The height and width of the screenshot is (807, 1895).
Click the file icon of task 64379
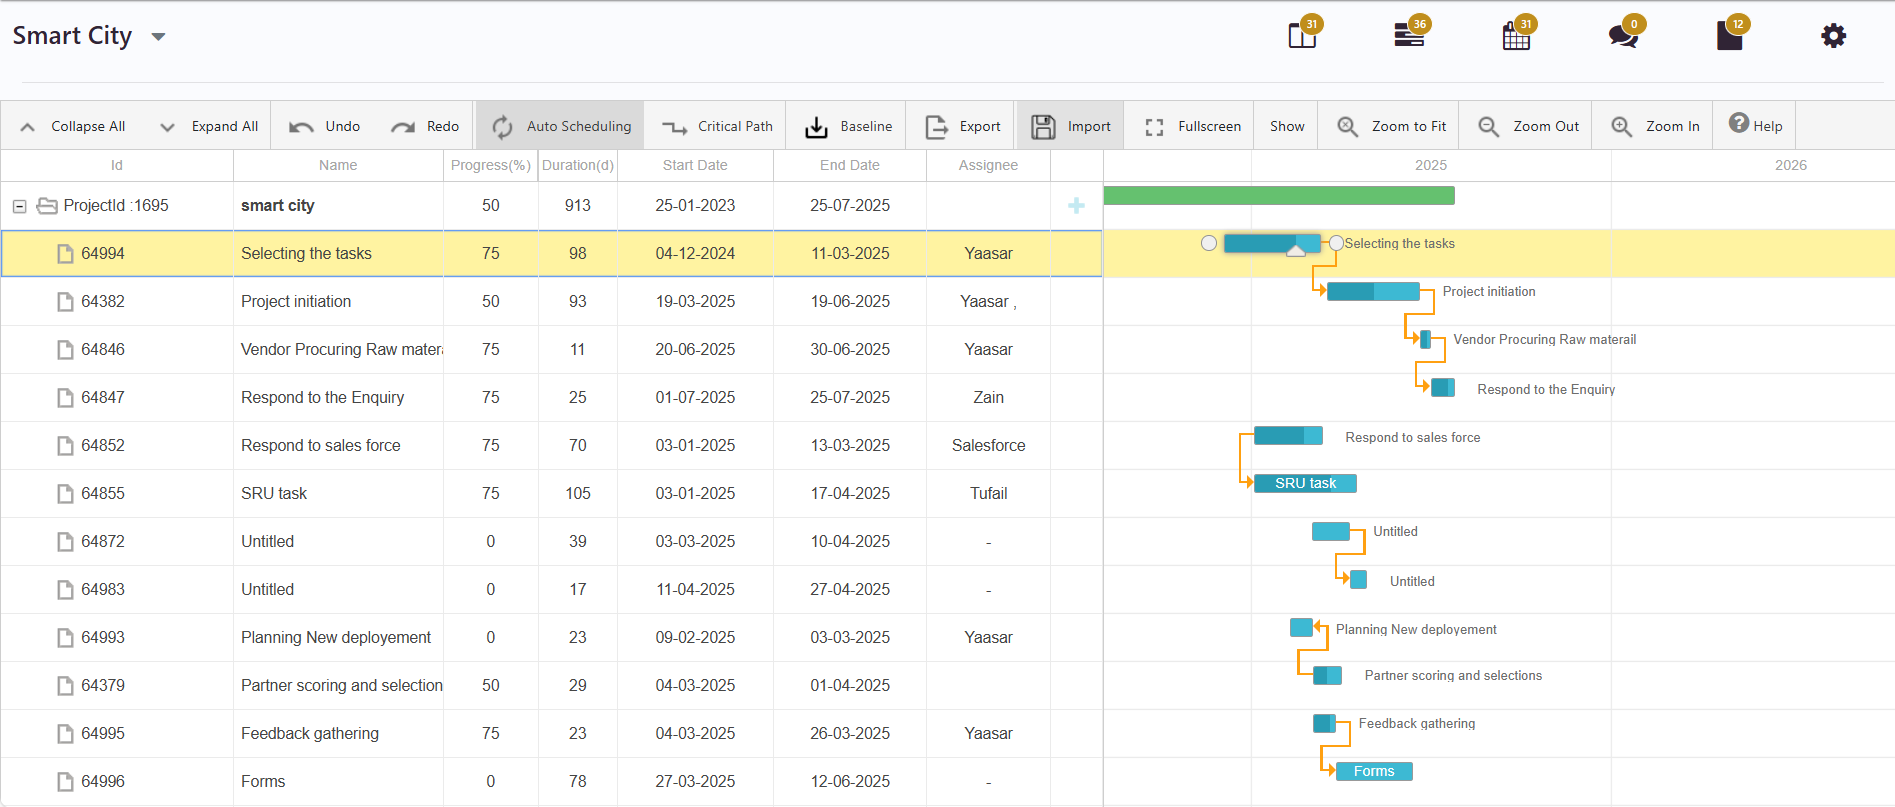pos(65,686)
